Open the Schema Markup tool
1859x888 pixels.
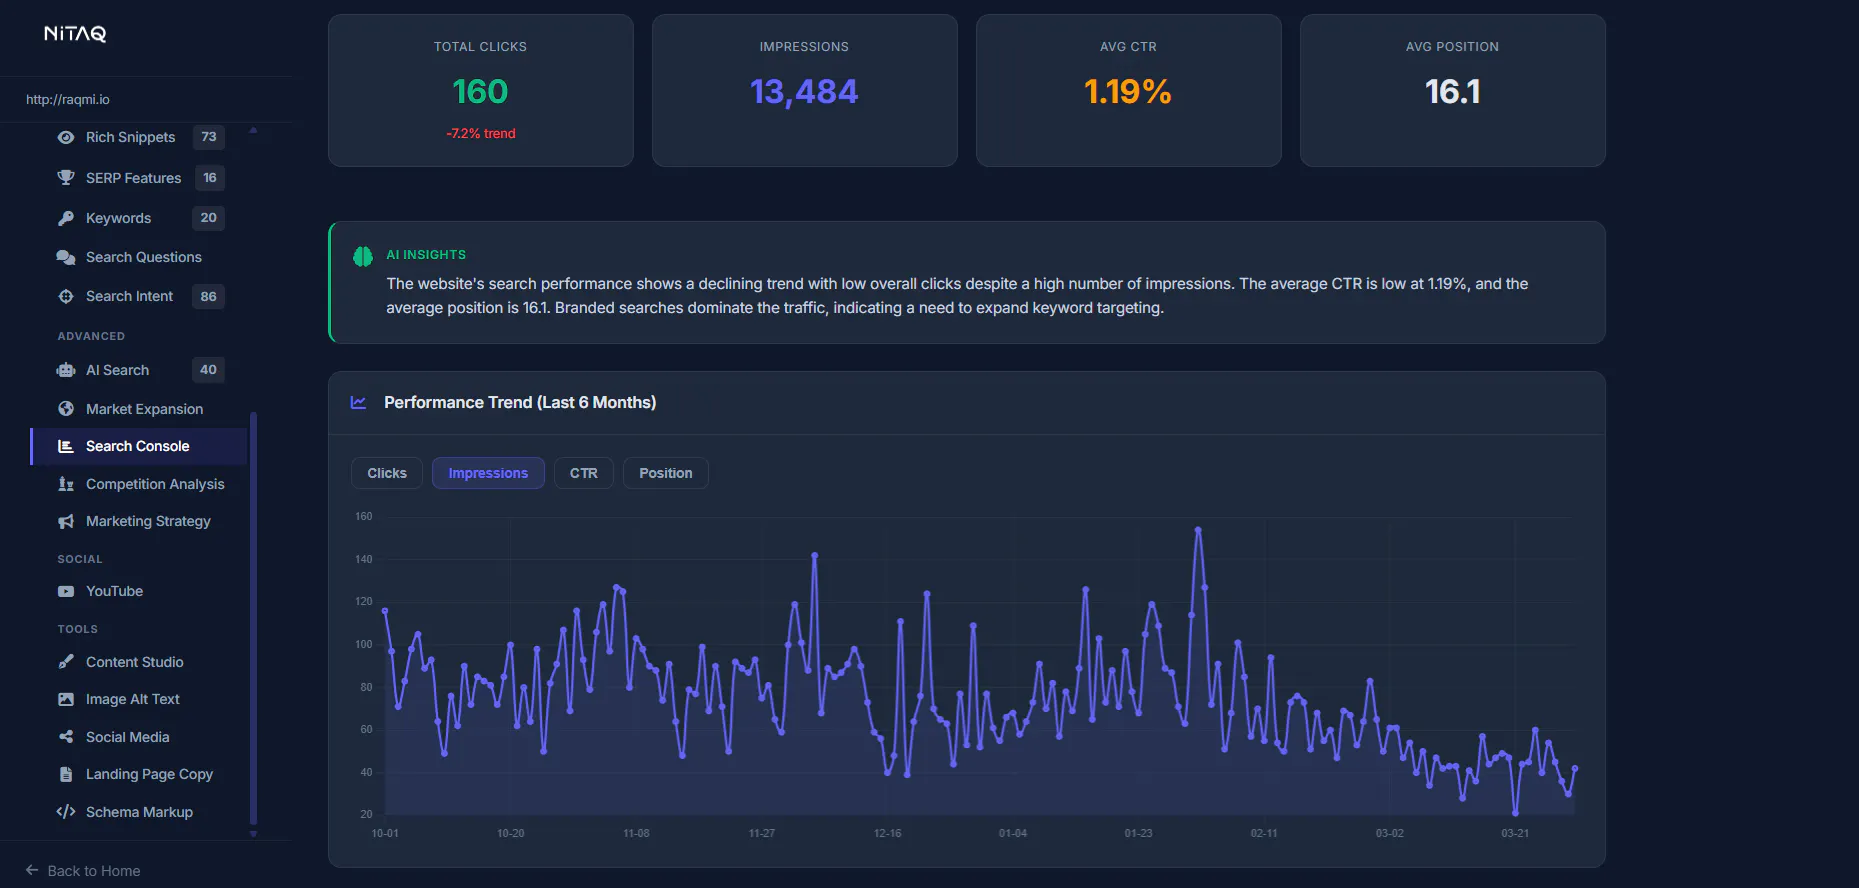[x=139, y=812]
